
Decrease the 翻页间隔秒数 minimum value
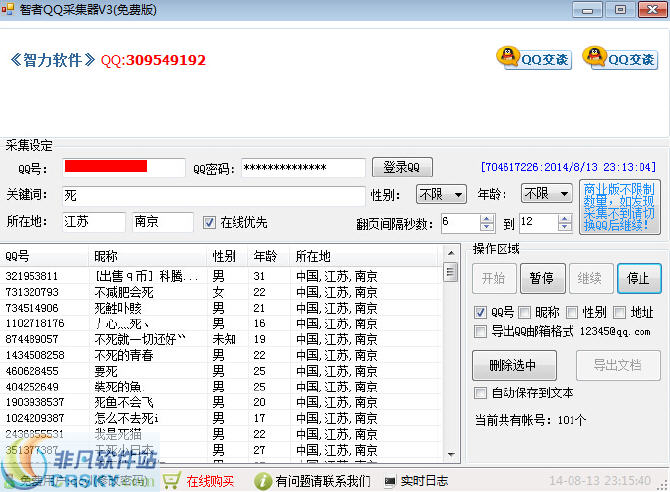(487, 227)
